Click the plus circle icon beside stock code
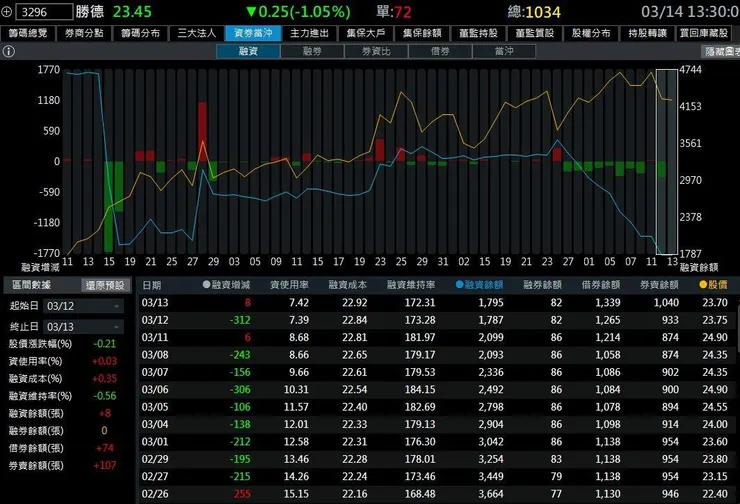This screenshot has width=740, height=504. (x=6, y=11)
